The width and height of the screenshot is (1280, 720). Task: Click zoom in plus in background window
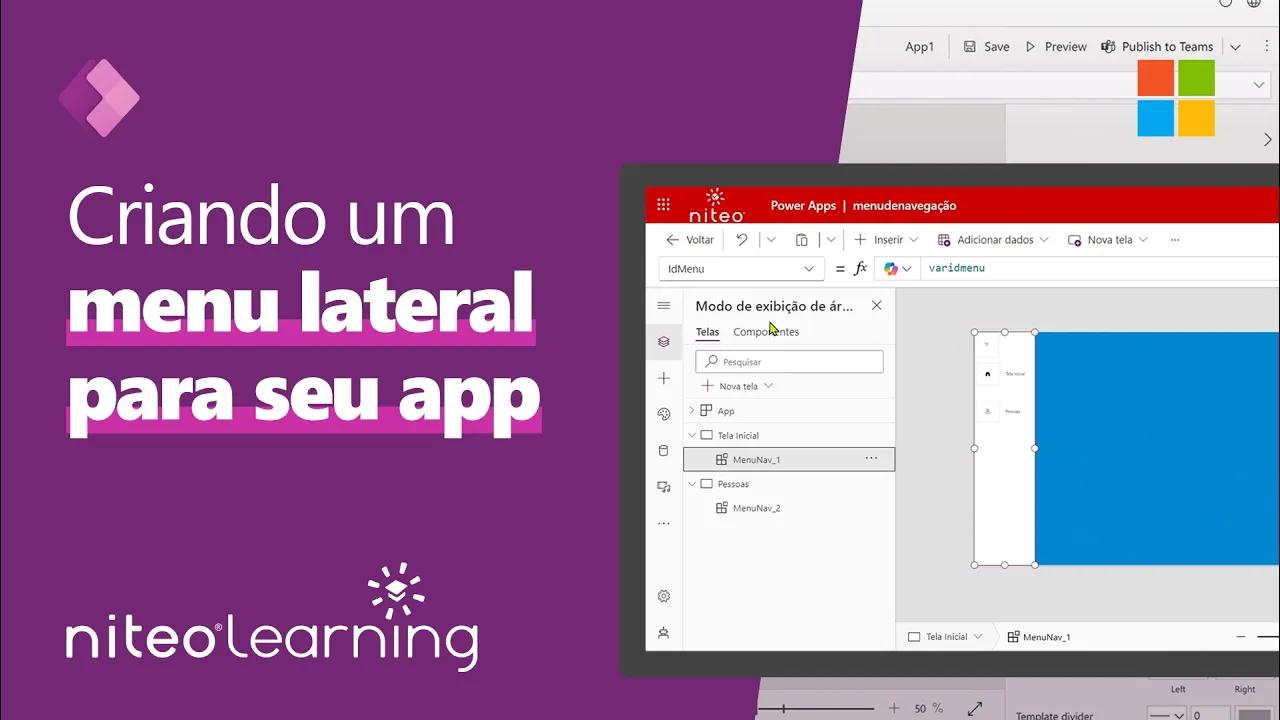(x=894, y=708)
